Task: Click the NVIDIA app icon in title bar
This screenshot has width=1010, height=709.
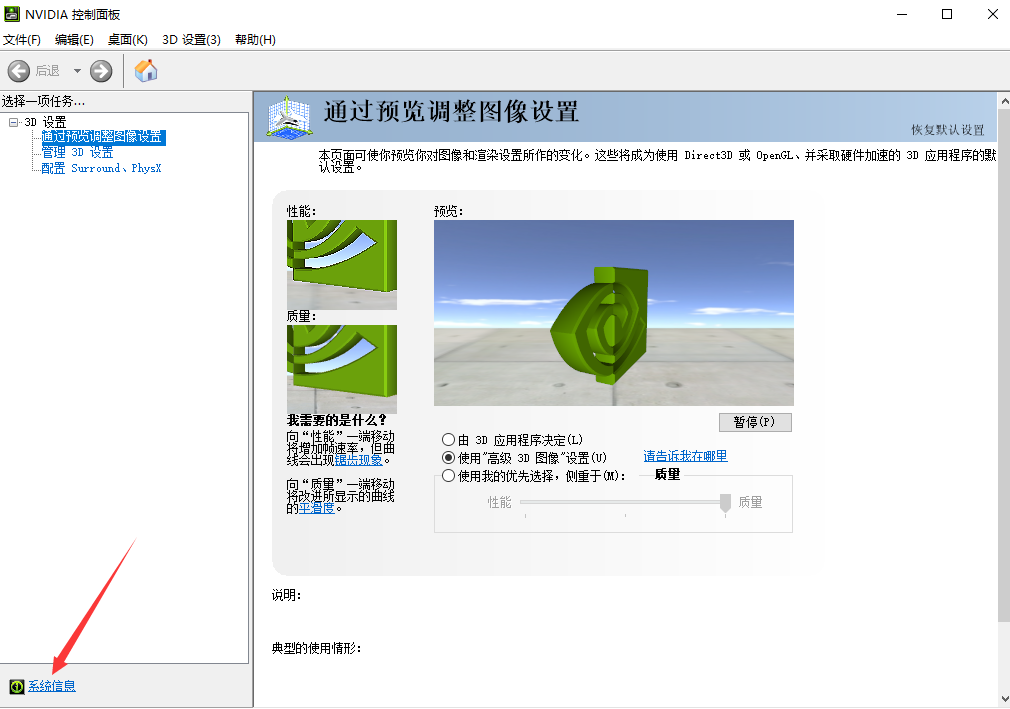Action: coord(12,14)
